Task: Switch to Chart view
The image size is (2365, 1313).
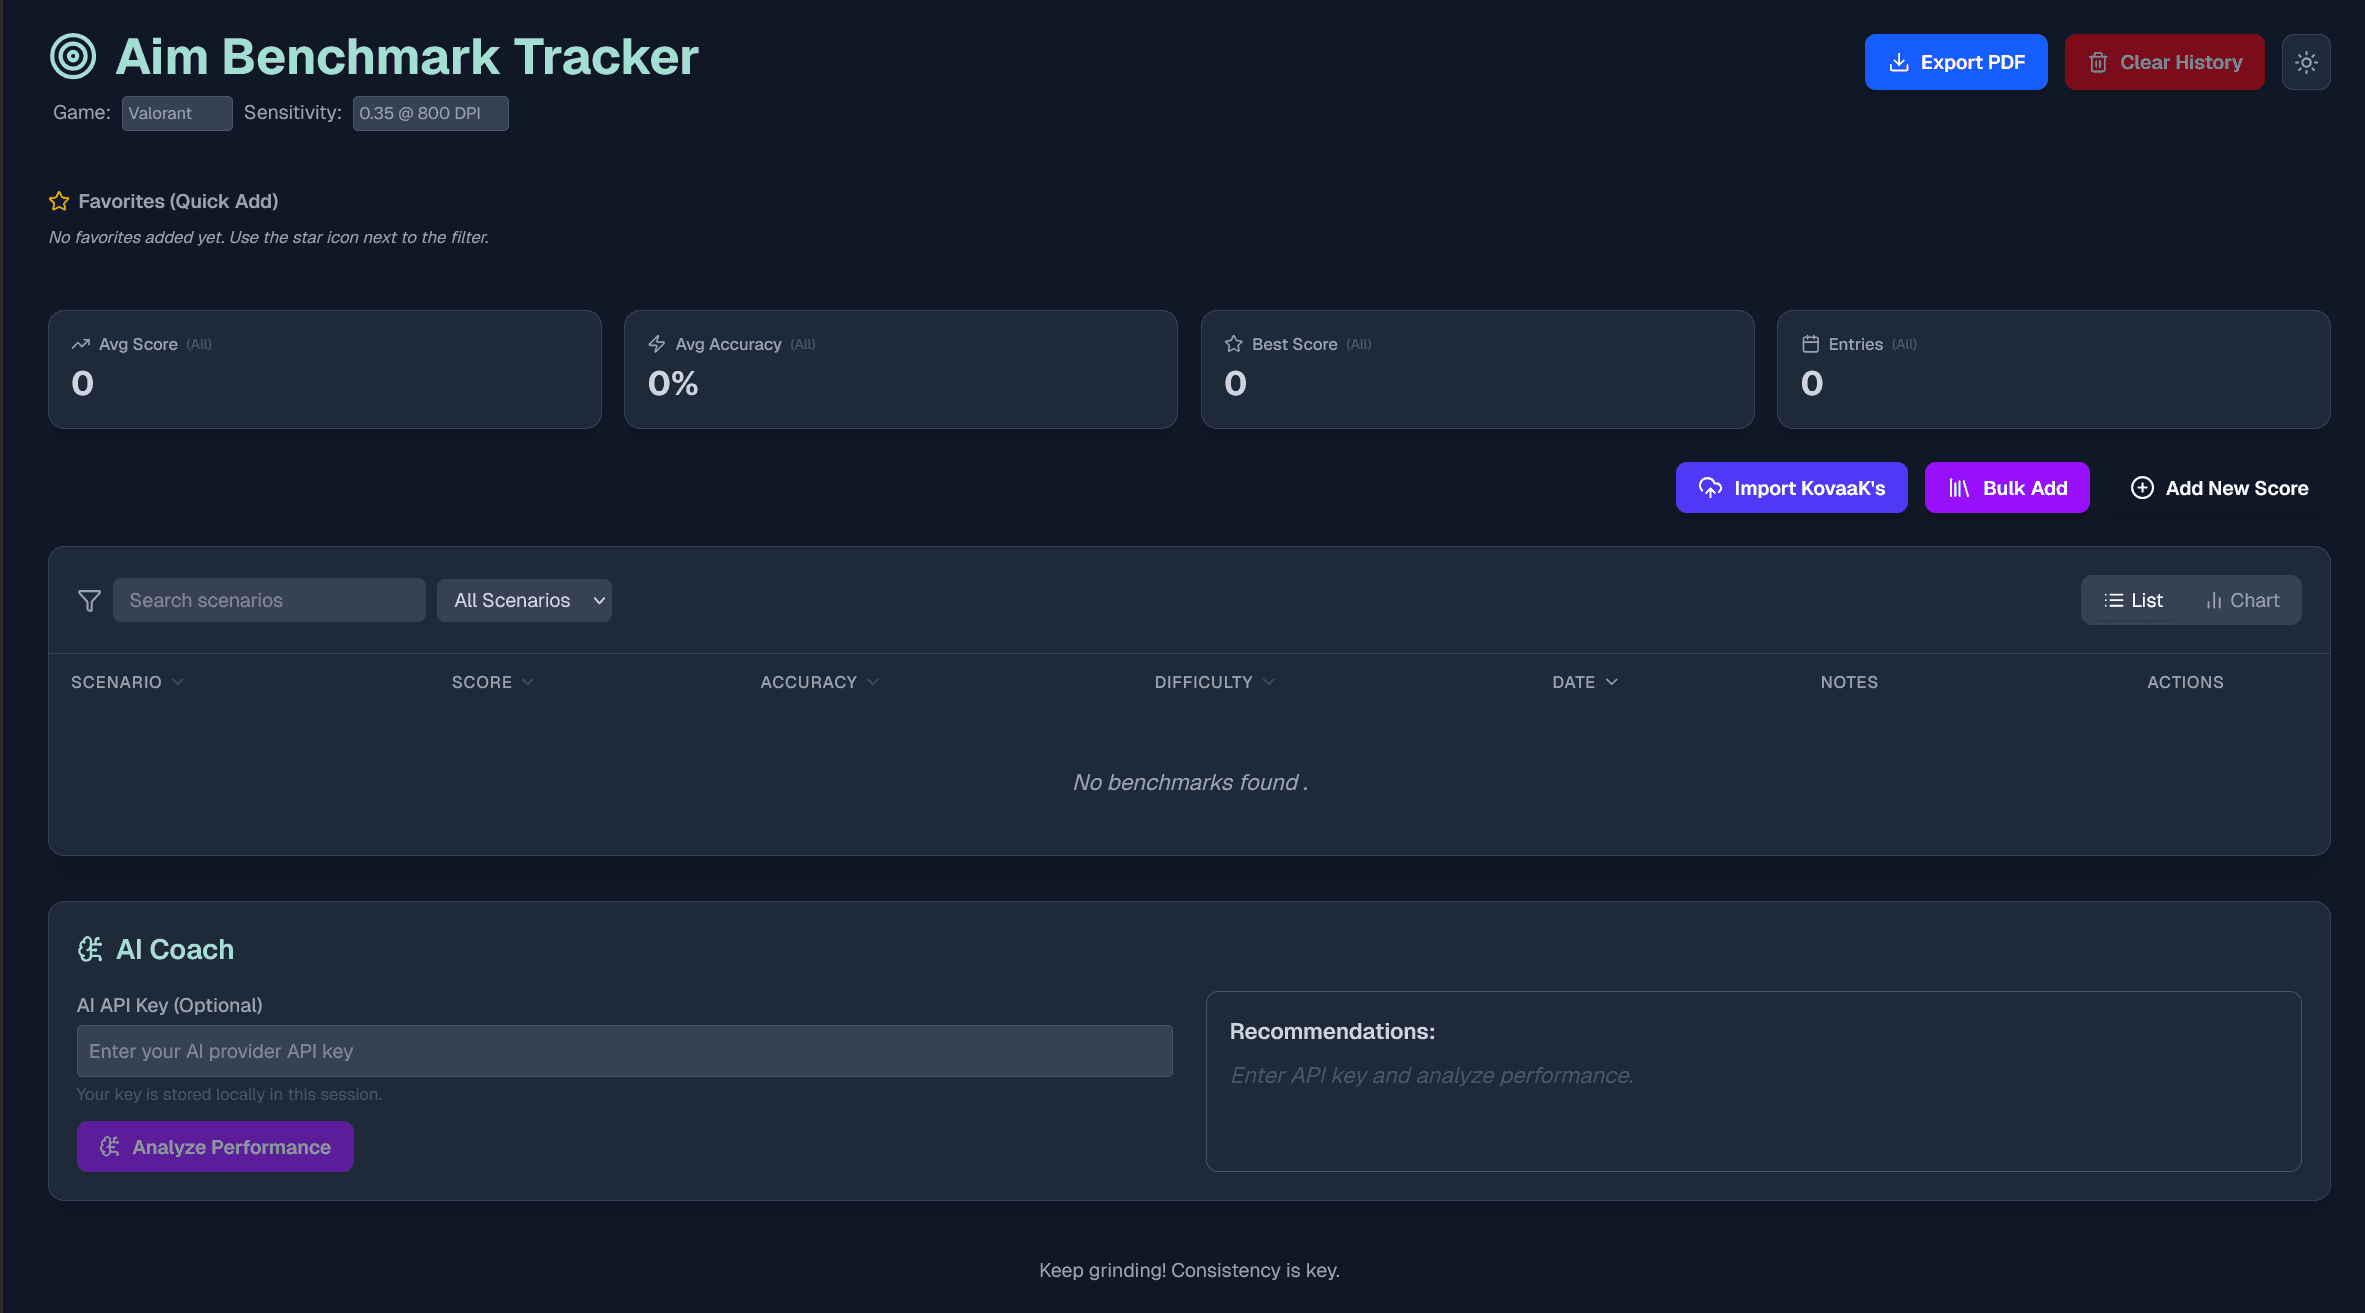Action: pos(2243,599)
